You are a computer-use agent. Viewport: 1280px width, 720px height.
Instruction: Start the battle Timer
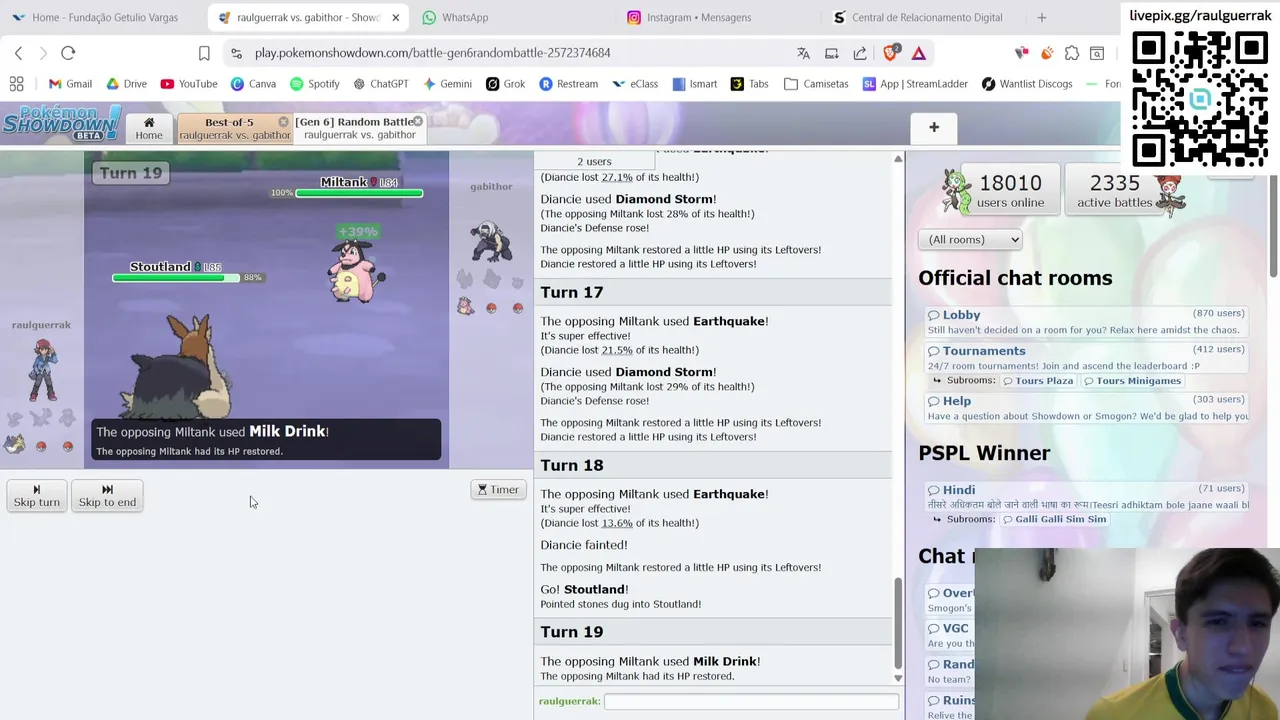tap(498, 490)
